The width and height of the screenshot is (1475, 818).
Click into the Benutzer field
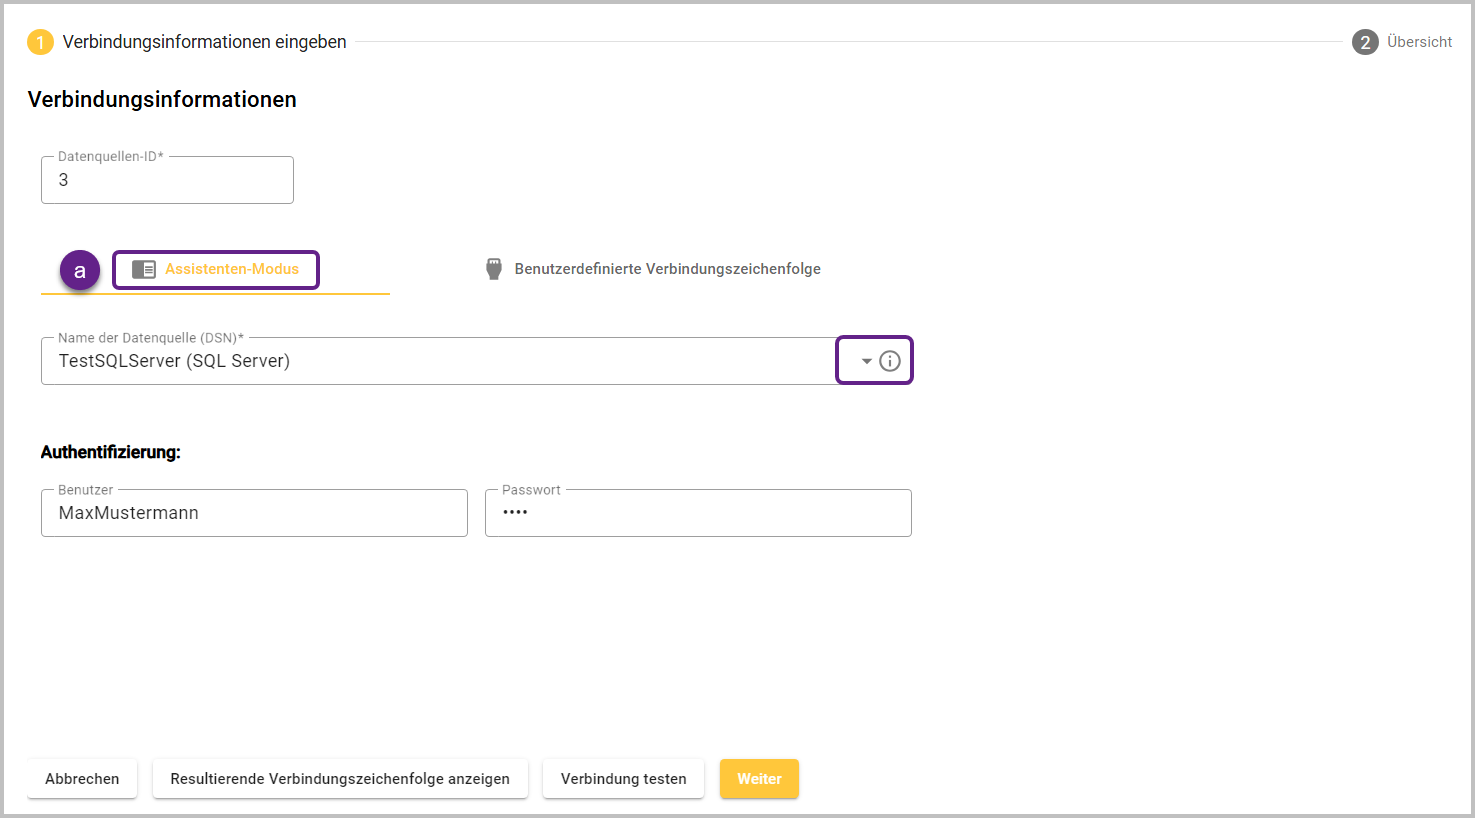[x=254, y=513]
